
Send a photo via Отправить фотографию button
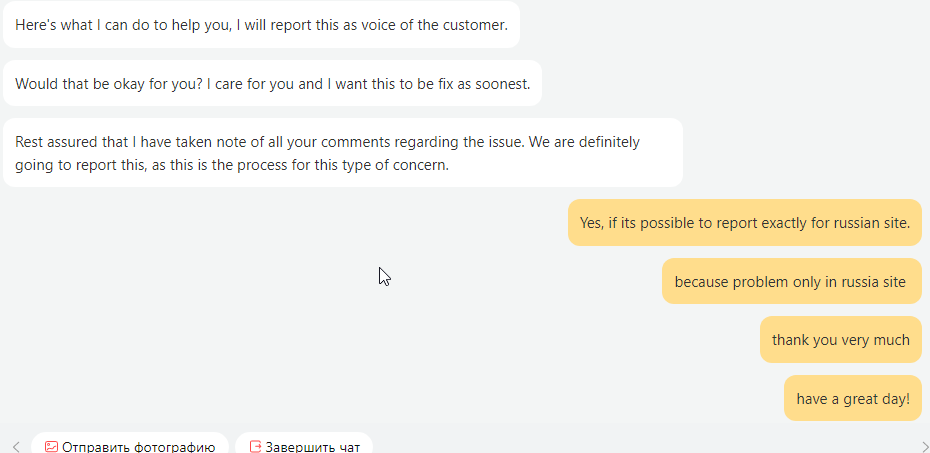pos(130,443)
